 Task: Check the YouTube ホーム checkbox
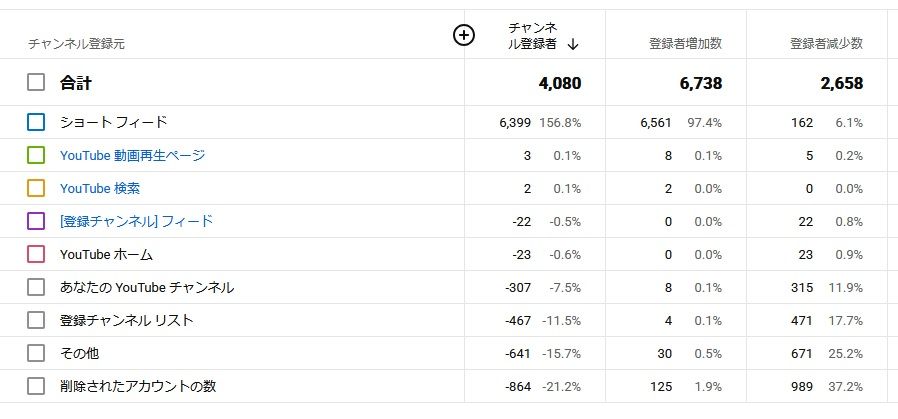(x=36, y=254)
